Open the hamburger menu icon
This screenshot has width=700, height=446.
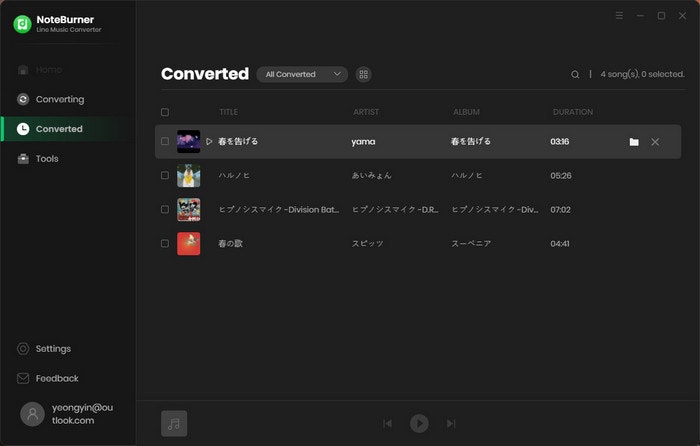tap(619, 16)
